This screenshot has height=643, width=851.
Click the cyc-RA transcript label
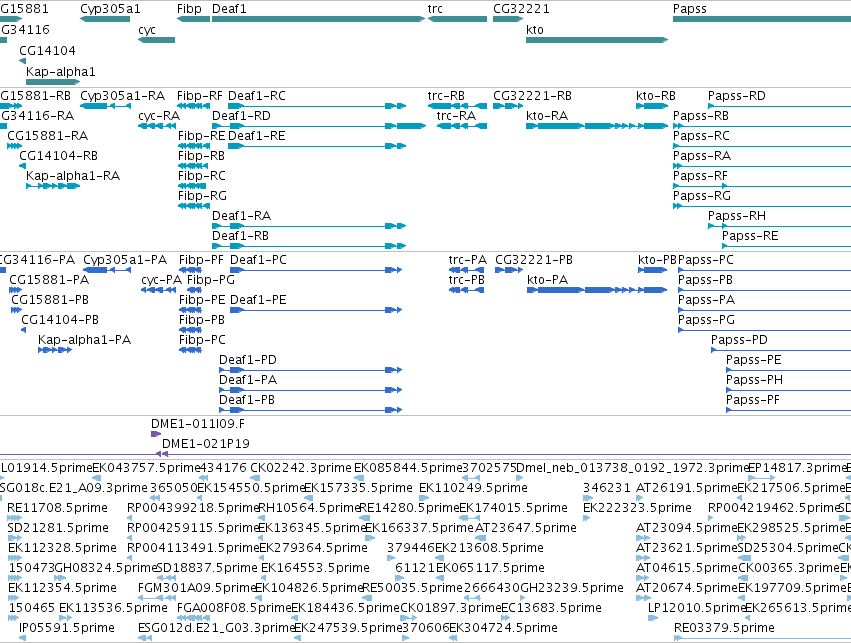pos(158,116)
